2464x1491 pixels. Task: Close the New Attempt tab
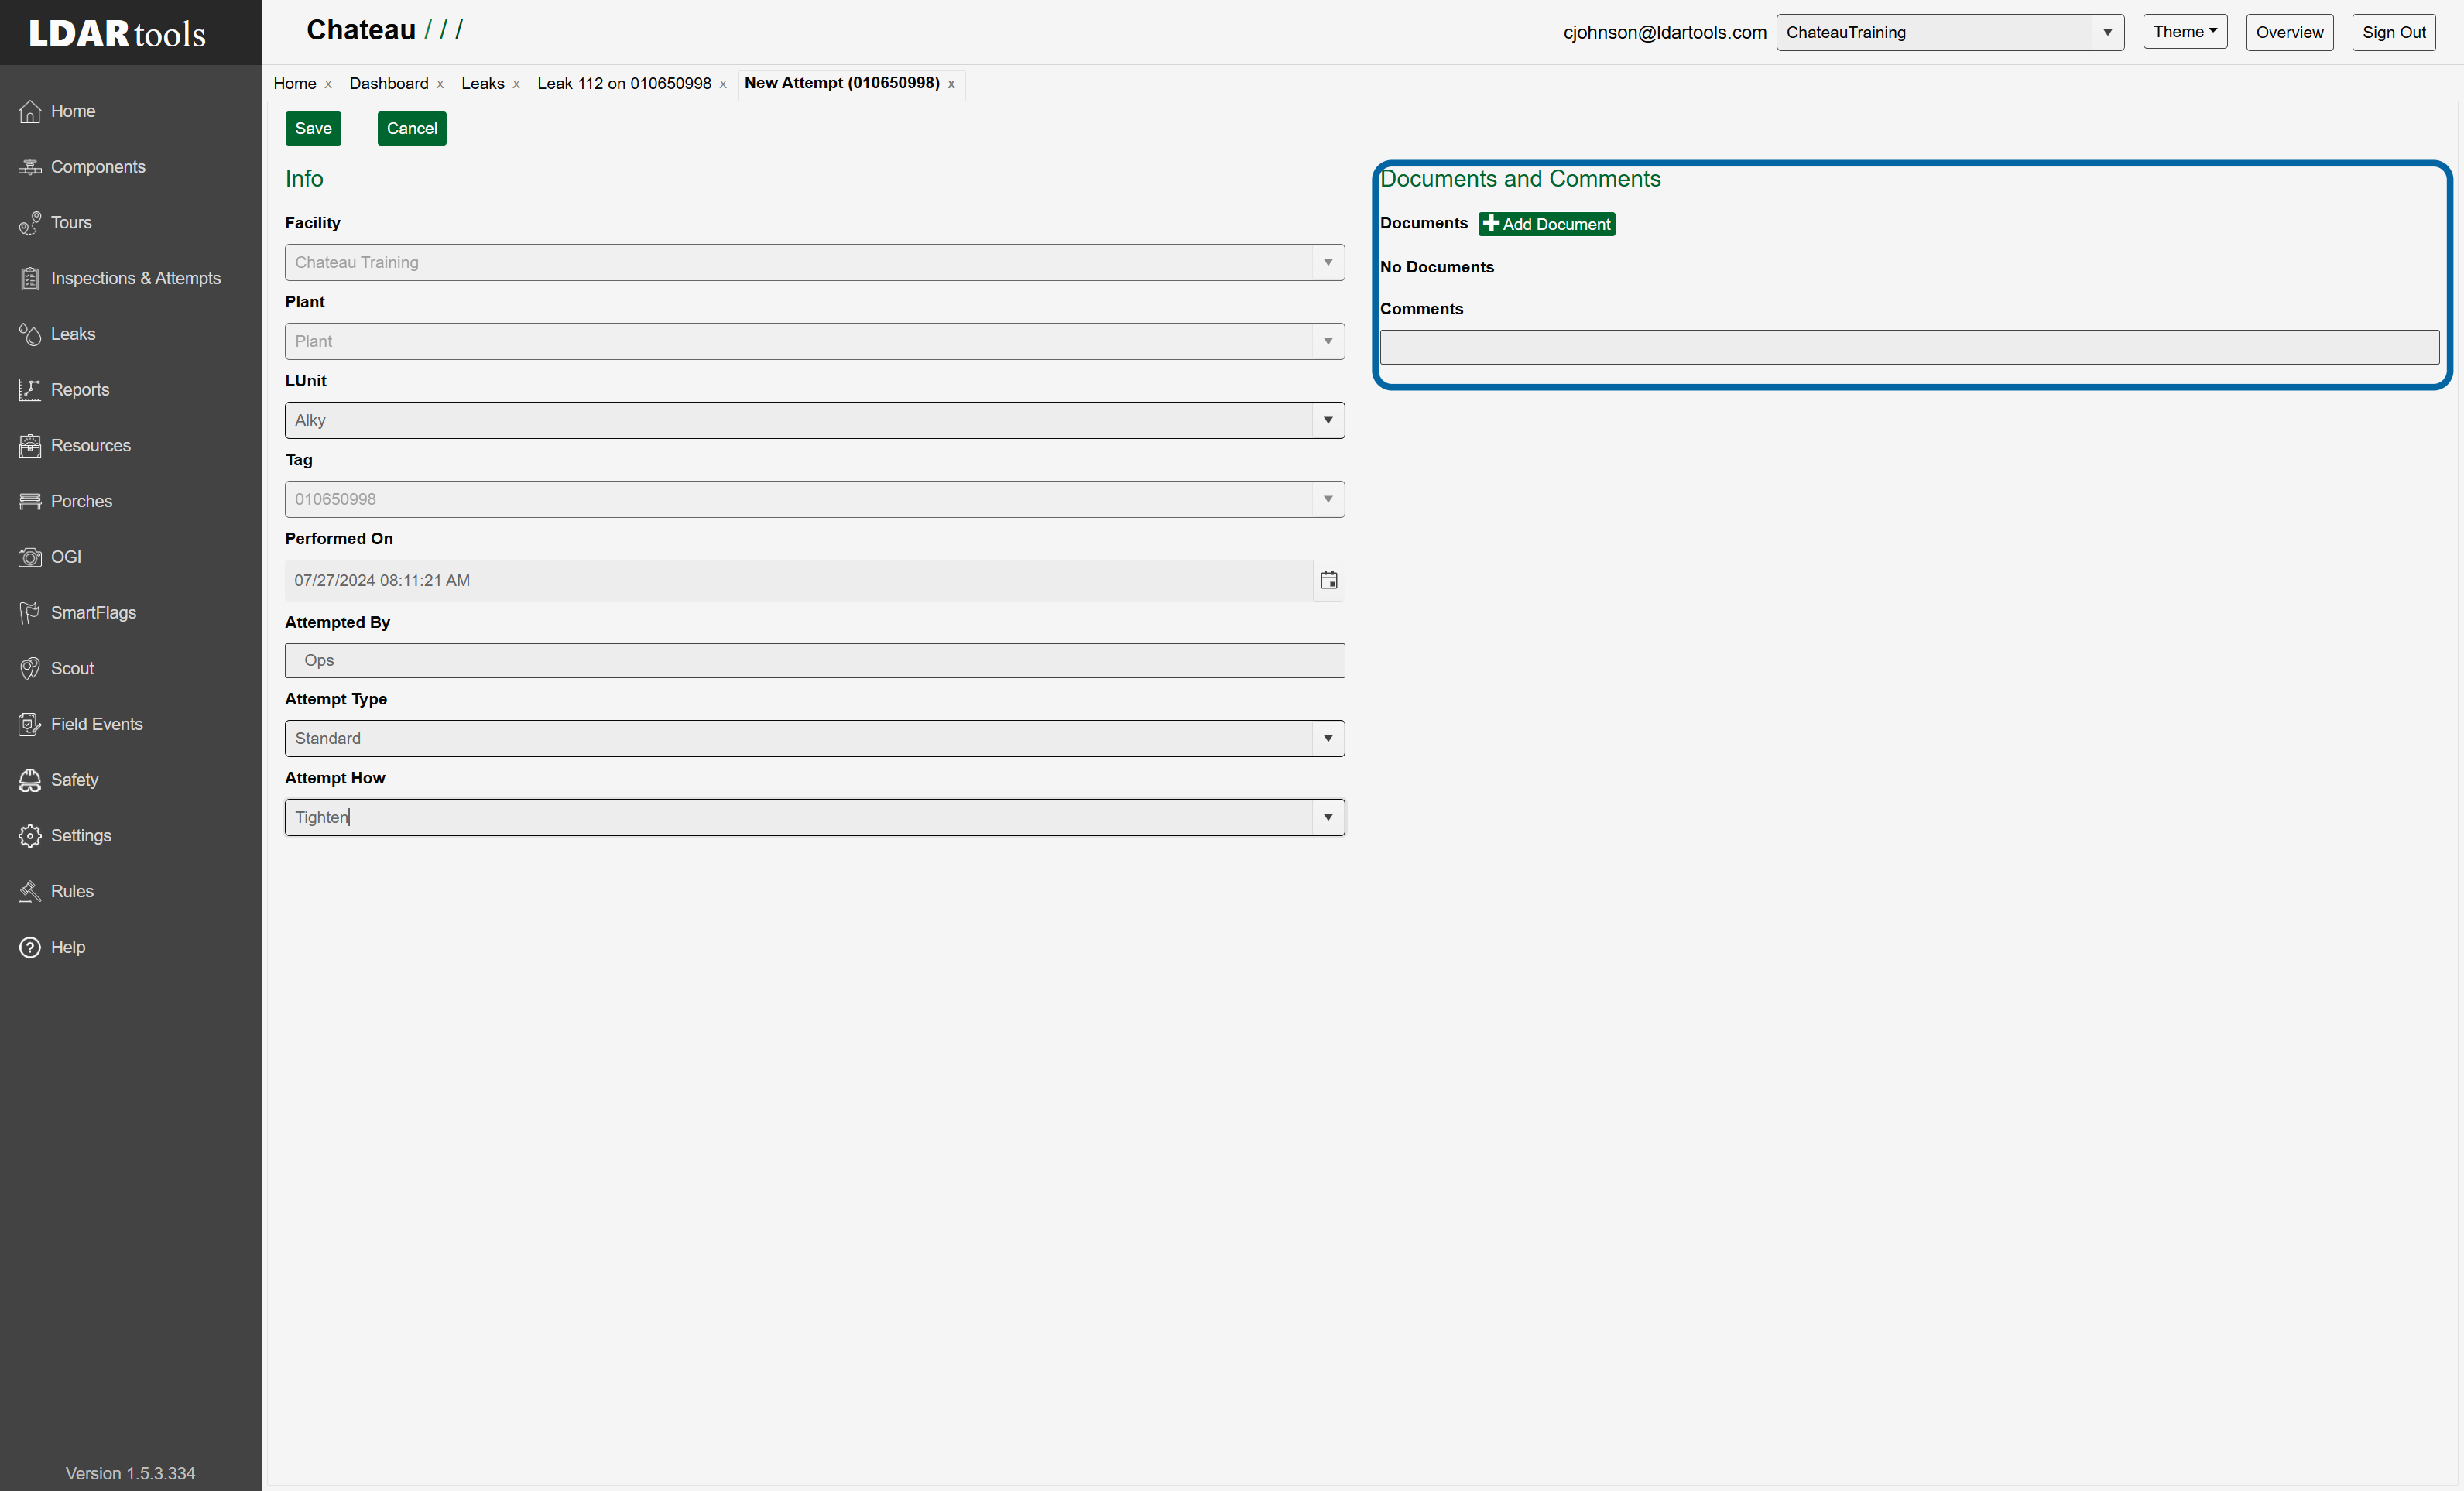coord(951,84)
